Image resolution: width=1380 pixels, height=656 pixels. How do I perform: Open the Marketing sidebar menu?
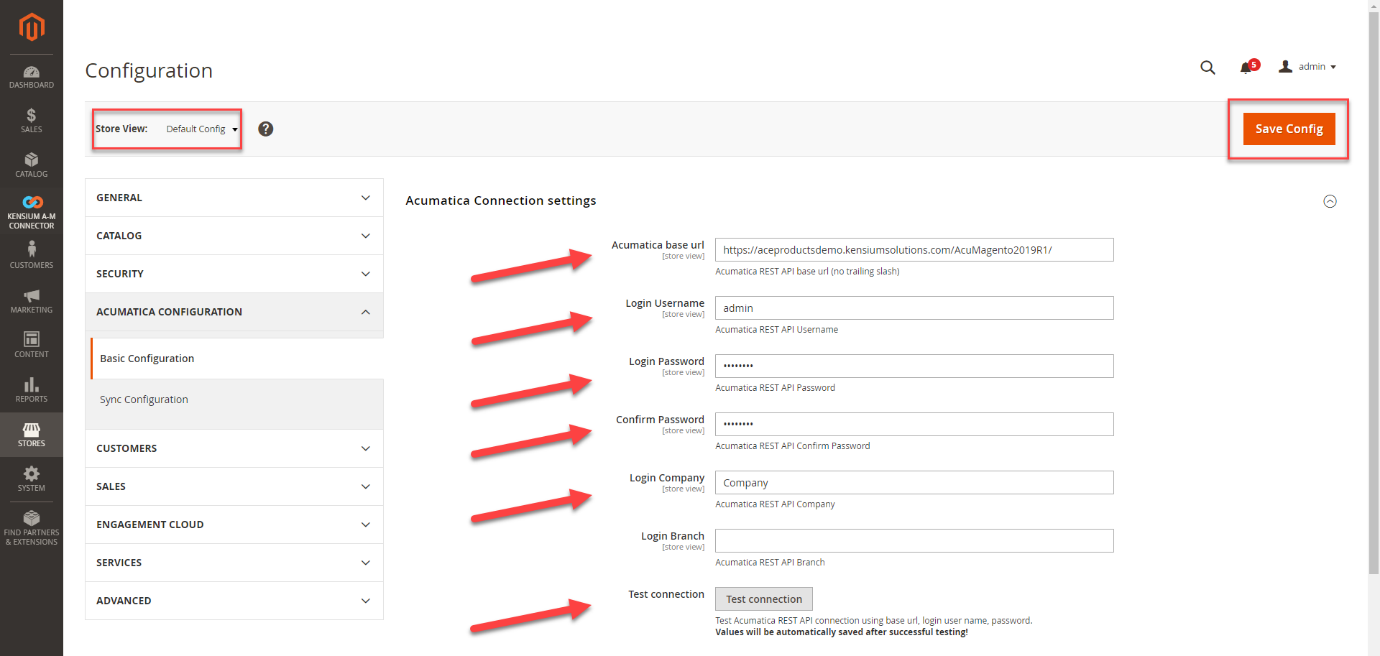31,301
